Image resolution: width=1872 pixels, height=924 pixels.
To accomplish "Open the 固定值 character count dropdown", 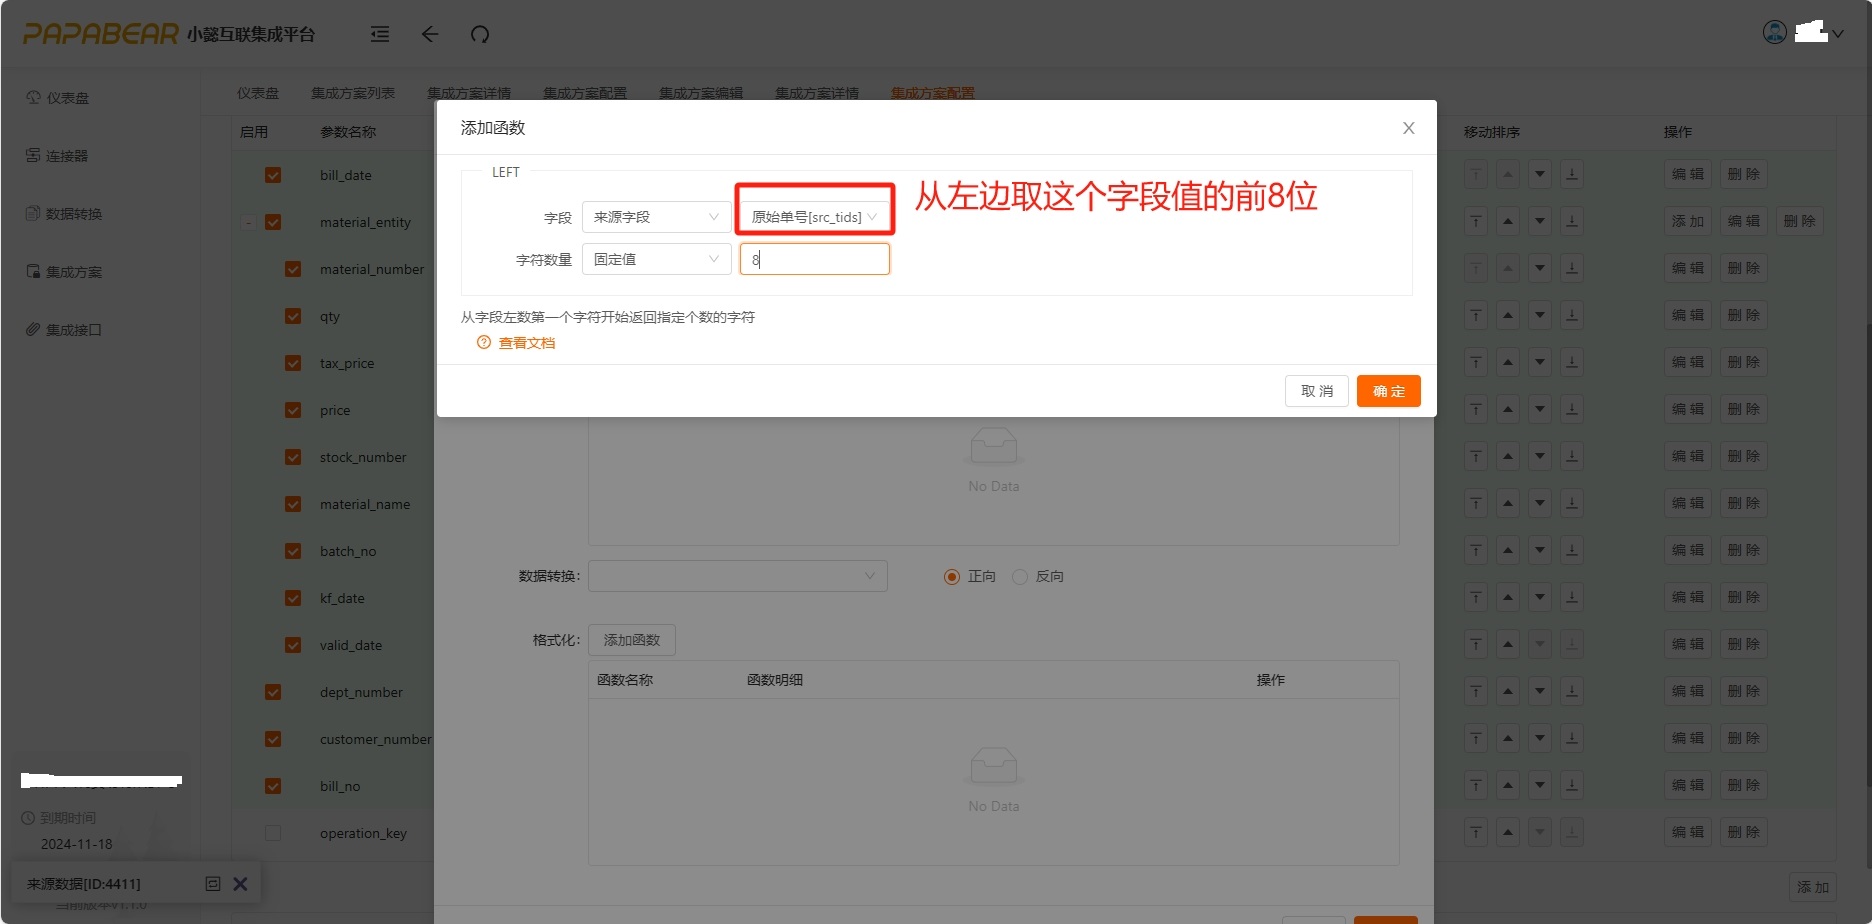I will coord(656,259).
